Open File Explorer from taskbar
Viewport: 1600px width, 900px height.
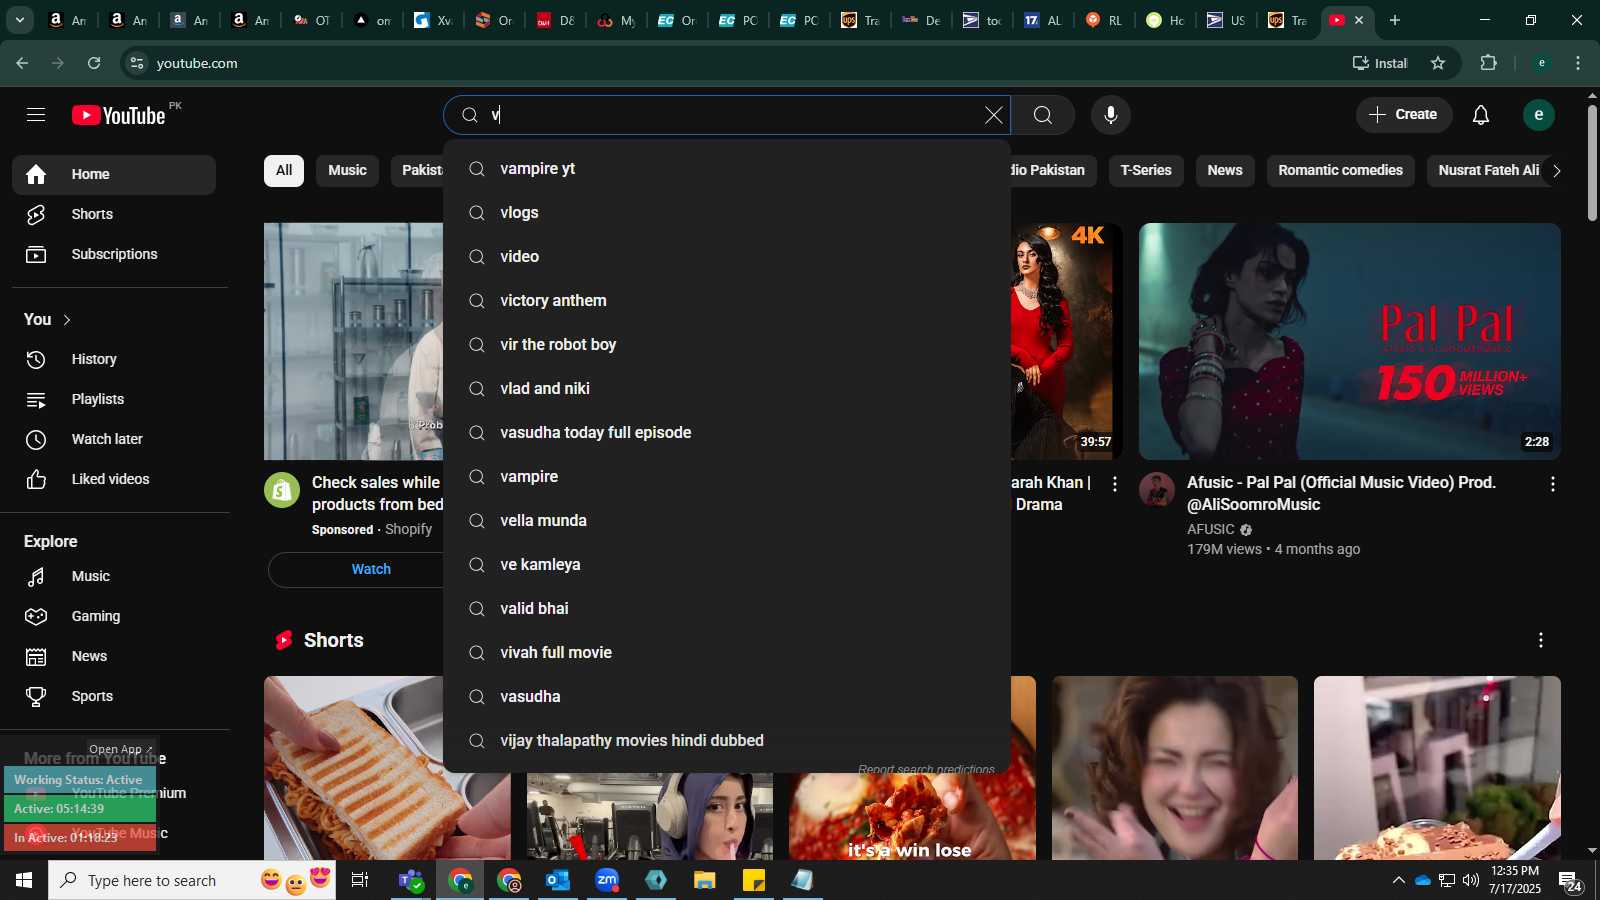(x=705, y=880)
